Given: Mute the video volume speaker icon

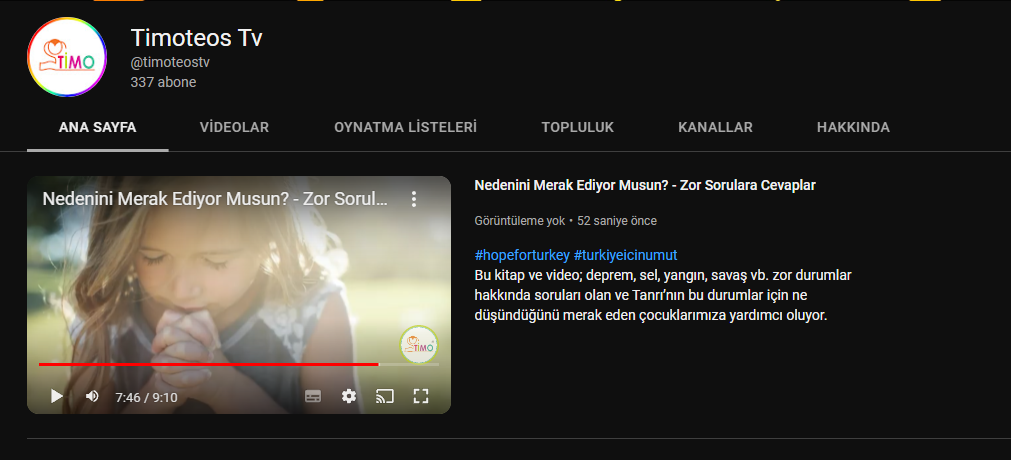Looking at the screenshot, I should (92, 396).
